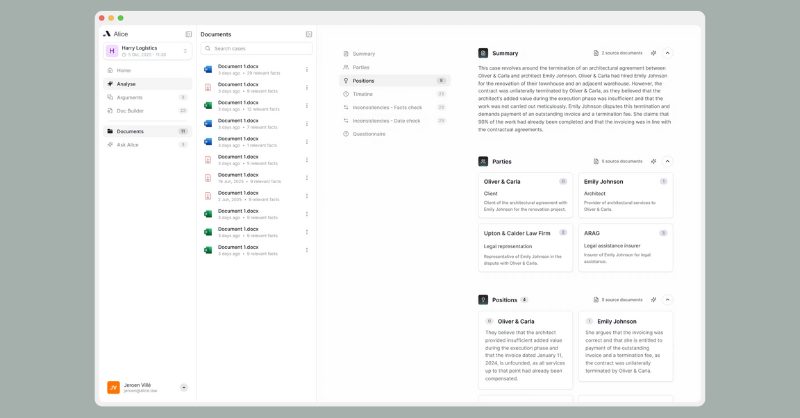Collapse the Parties section with the chevron
The width and height of the screenshot is (800, 418).
click(668, 160)
